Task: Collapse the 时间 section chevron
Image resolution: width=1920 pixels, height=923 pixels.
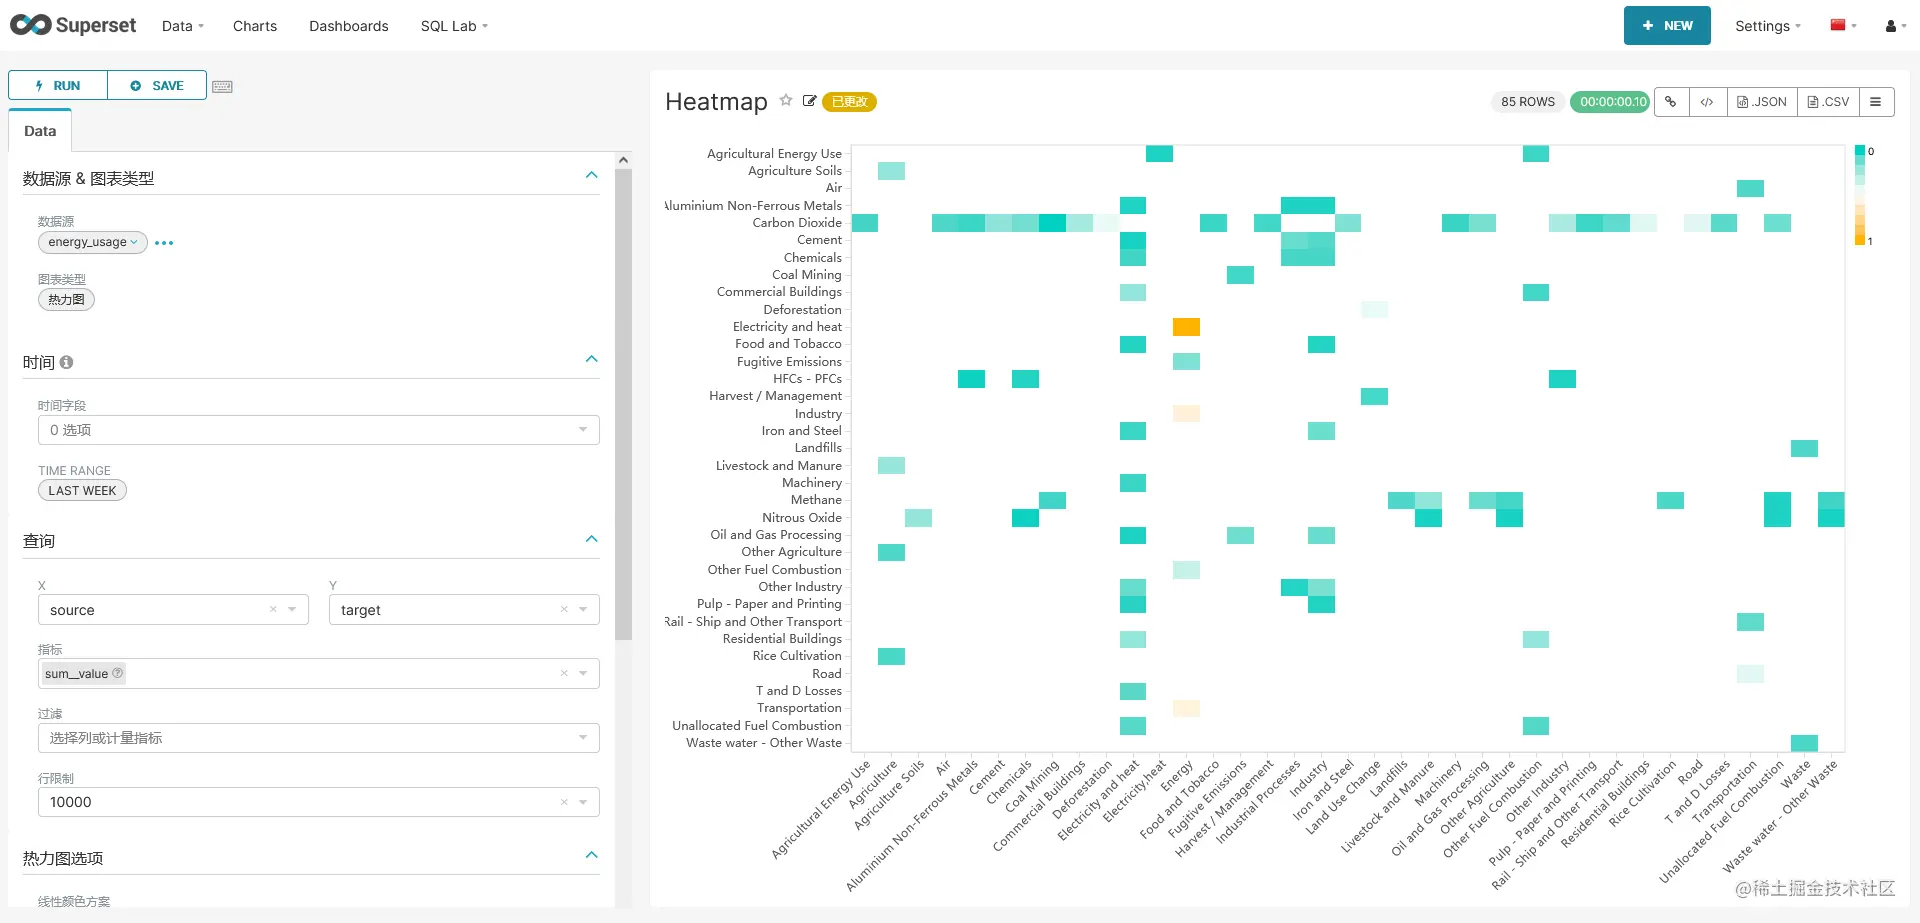Action: (x=592, y=359)
